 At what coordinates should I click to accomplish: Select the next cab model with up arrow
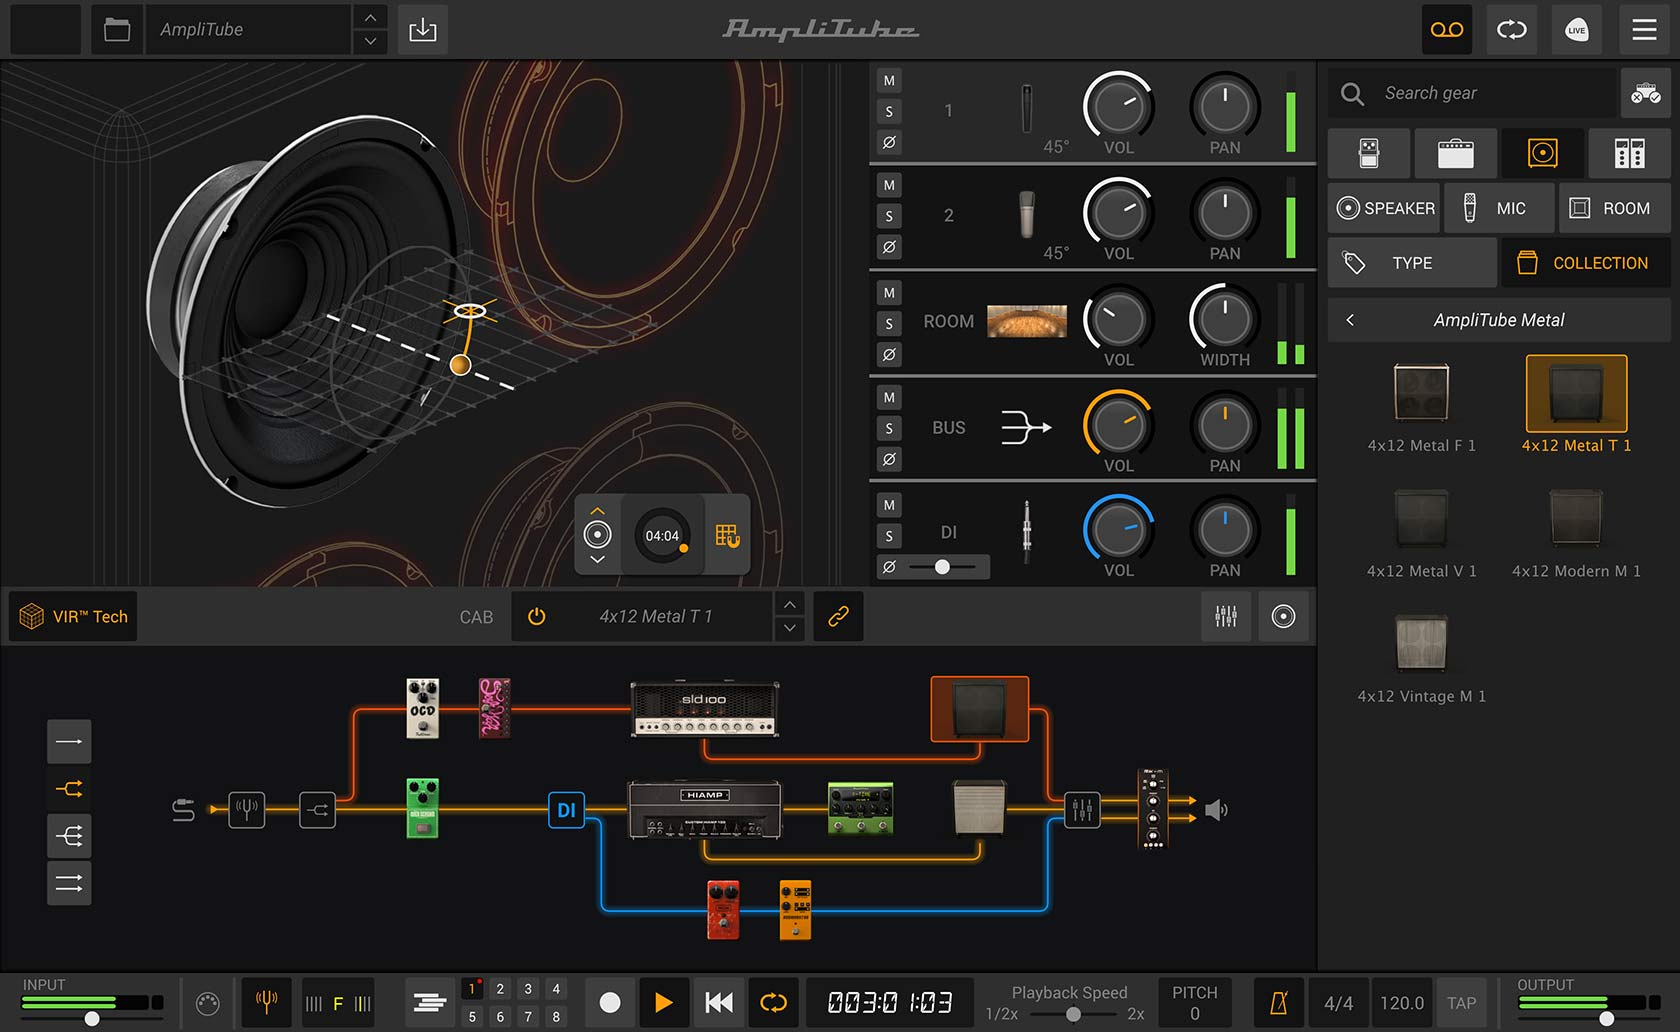coord(790,605)
